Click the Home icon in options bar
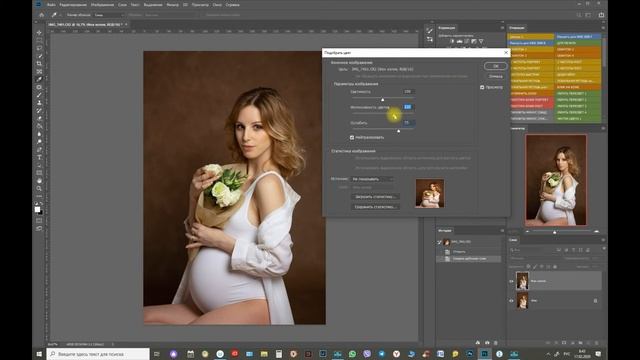This screenshot has height=360, width=640. tap(42, 15)
